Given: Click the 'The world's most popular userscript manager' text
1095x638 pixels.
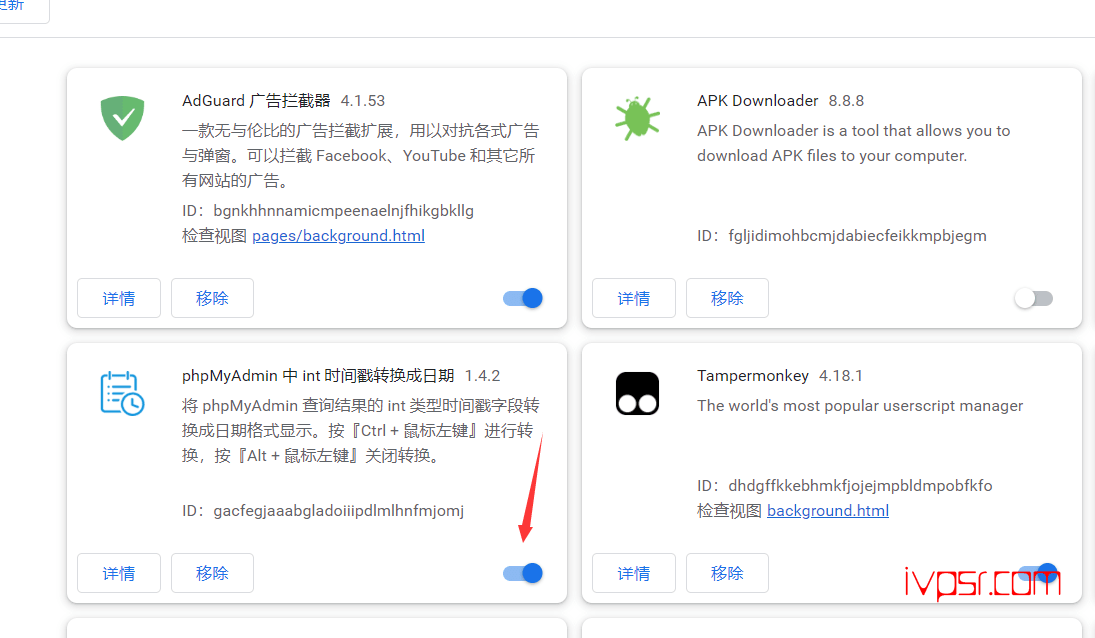Looking at the screenshot, I should [860, 406].
